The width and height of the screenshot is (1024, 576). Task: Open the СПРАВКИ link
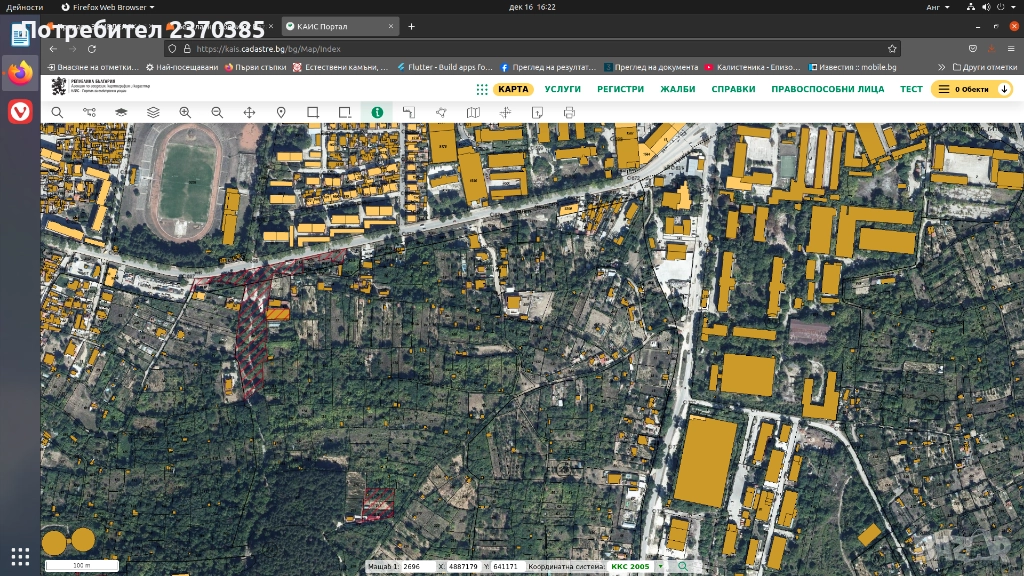click(733, 89)
